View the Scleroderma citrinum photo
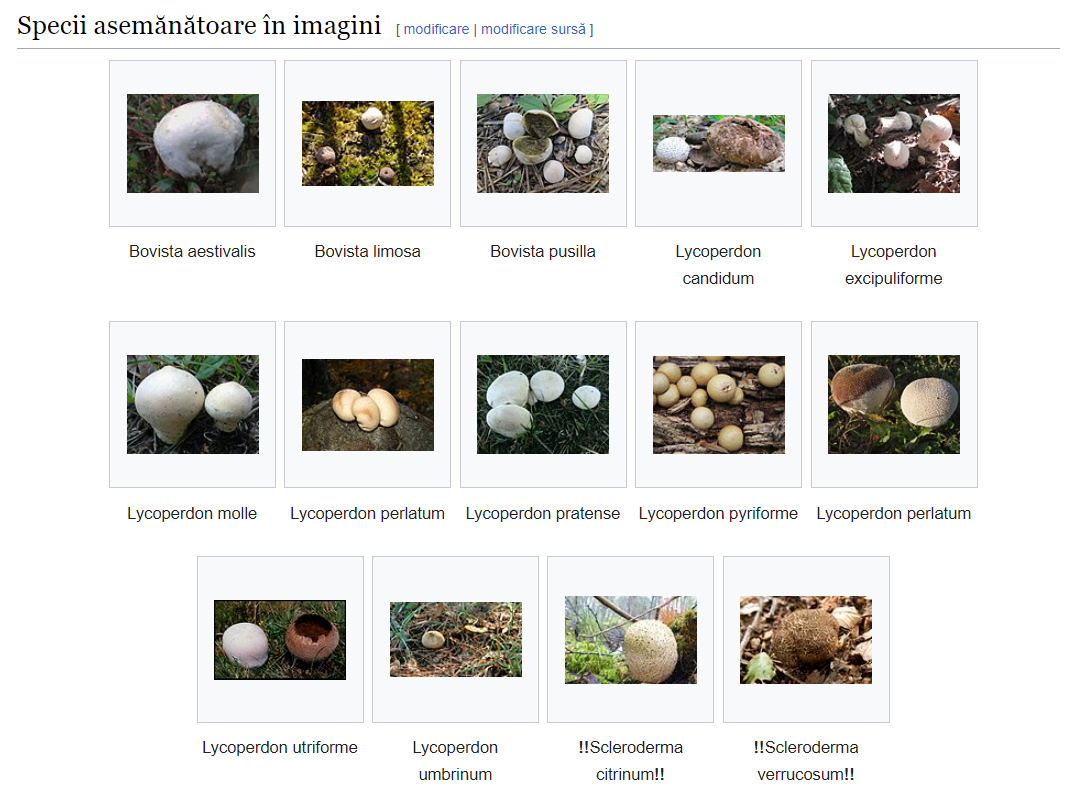Screen dimensions: 1075x801 [630, 639]
